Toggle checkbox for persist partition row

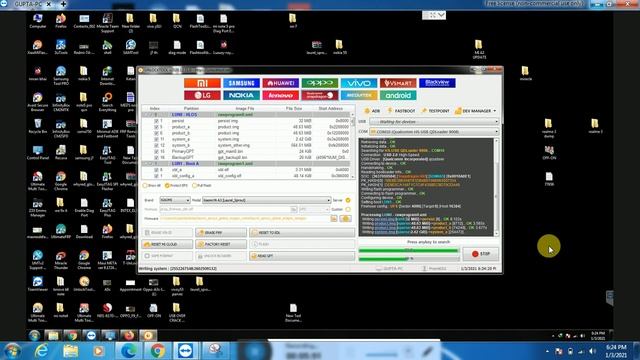(x=156, y=121)
